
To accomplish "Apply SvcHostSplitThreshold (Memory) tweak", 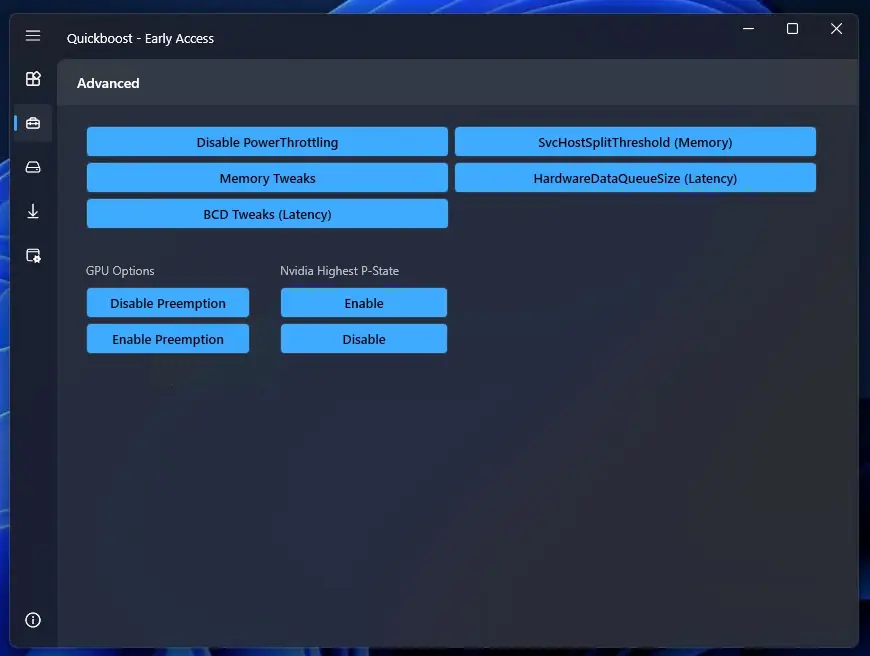I will 635,142.
